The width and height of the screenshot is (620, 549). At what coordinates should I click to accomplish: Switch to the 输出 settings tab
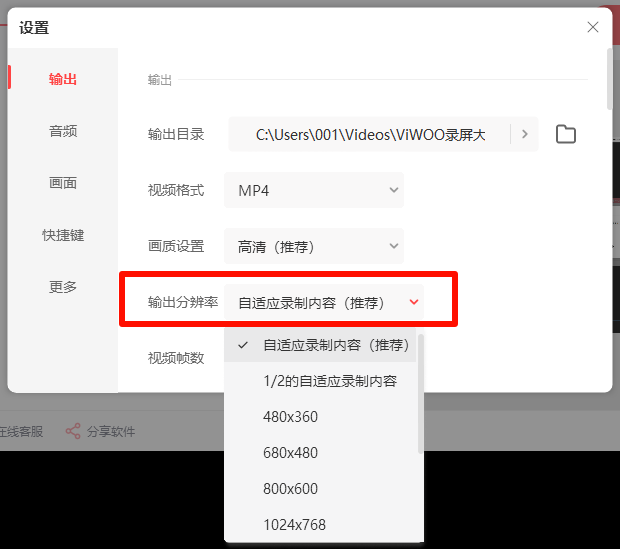click(63, 79)
